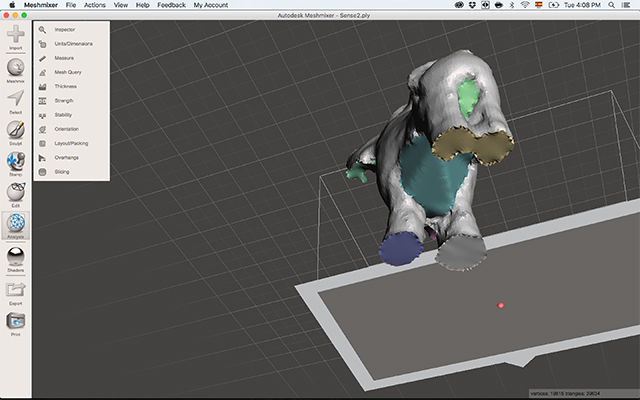This screenshot has width=640, height=400.
Task: Click the Analysis tool icon
Action: (16, 223)
